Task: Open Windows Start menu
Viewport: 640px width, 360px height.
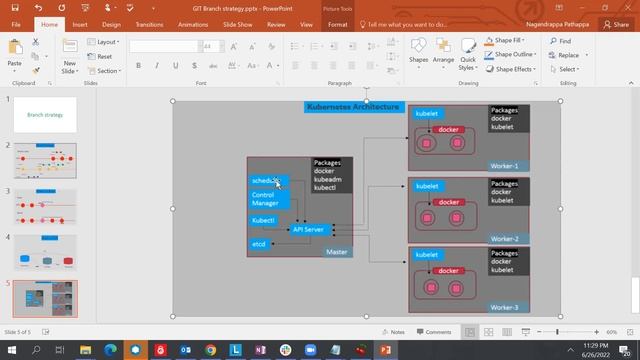Action: [12, 350]
